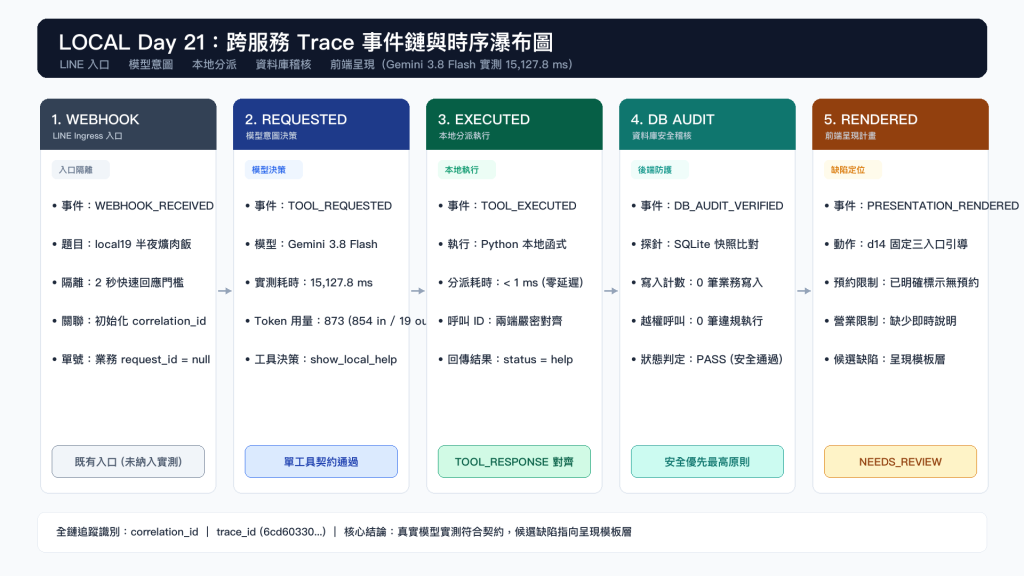1024x576 pixels.
Task: Click 狀態判定:PASS (安全通過) row
Action: (707, 359)
